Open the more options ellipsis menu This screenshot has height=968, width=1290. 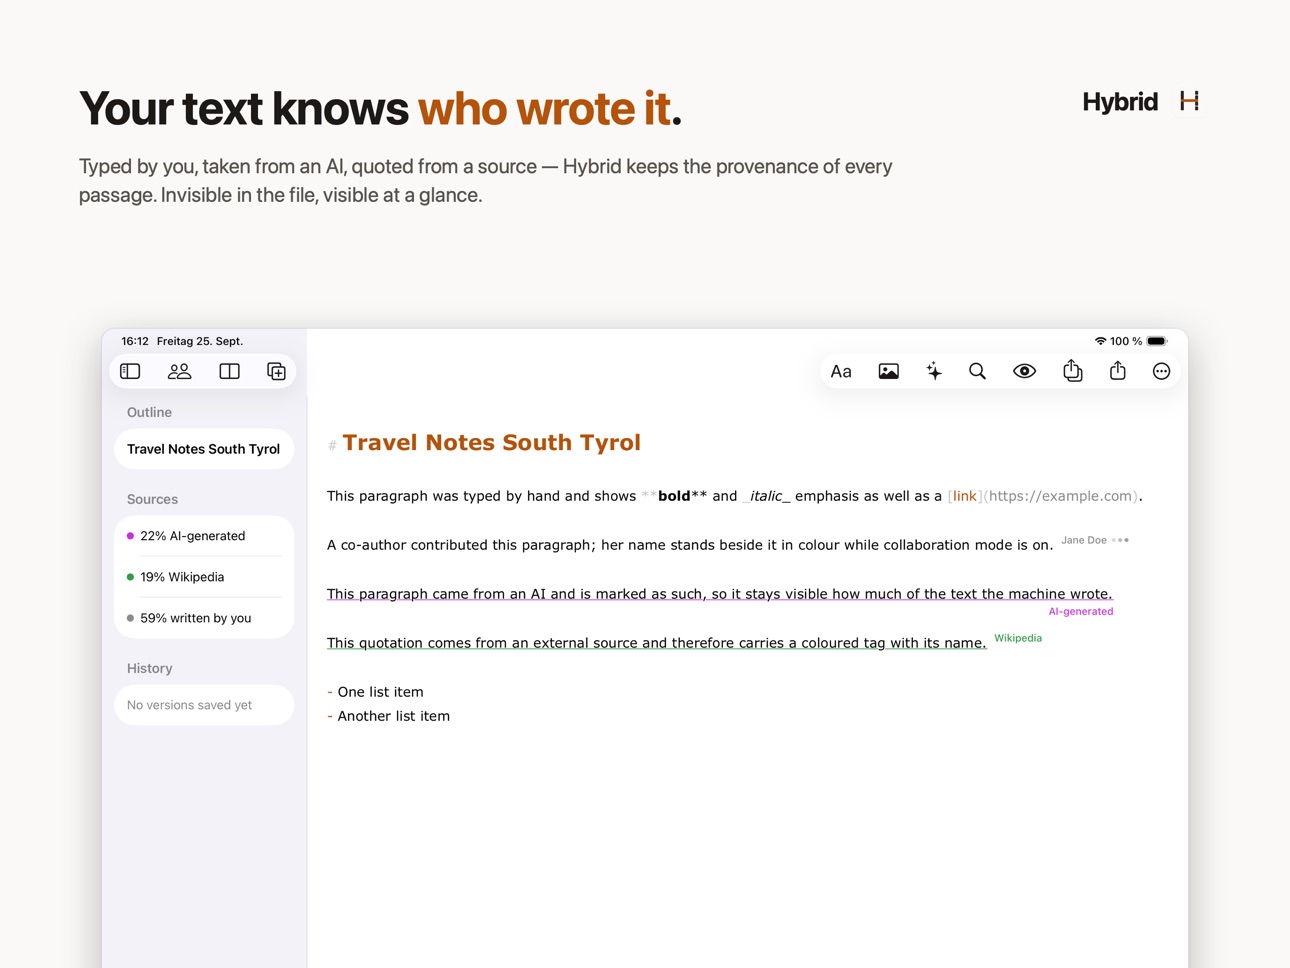[1161, 371]
